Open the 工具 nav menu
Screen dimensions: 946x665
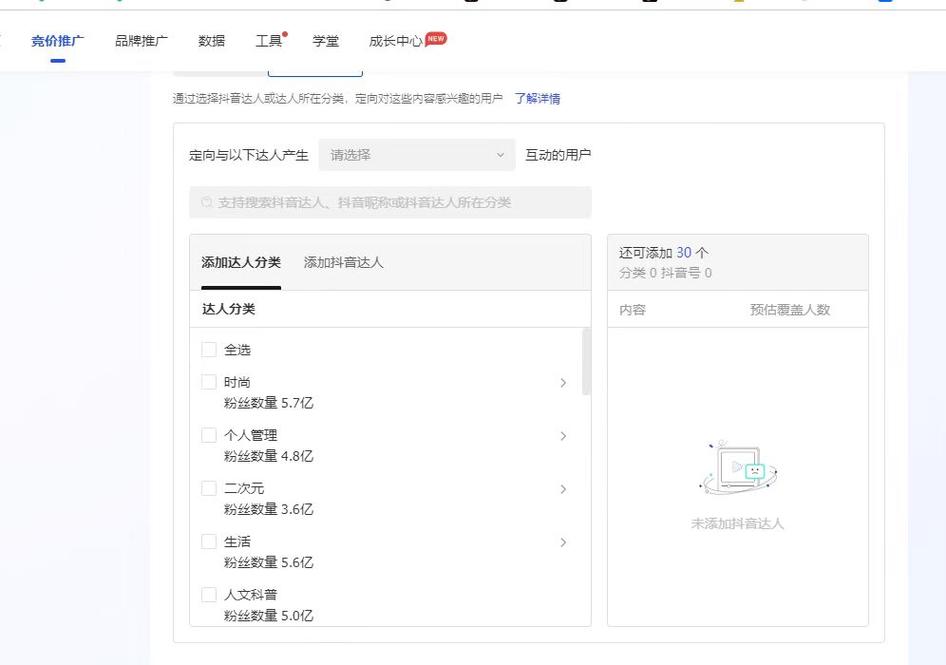[x=268, y=41]
